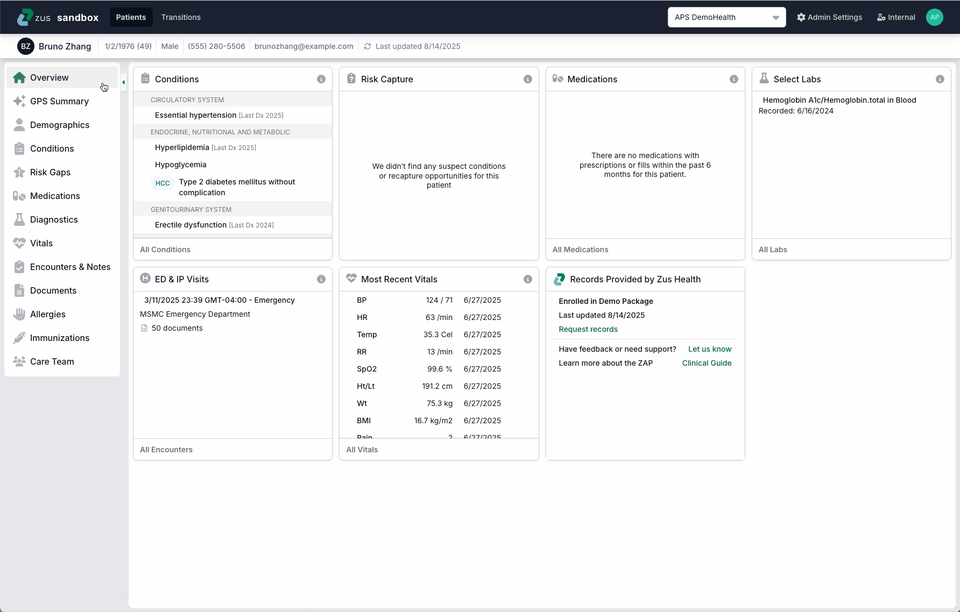Click the Let us know link
The image size is (960, 612).
pos(710,349)
